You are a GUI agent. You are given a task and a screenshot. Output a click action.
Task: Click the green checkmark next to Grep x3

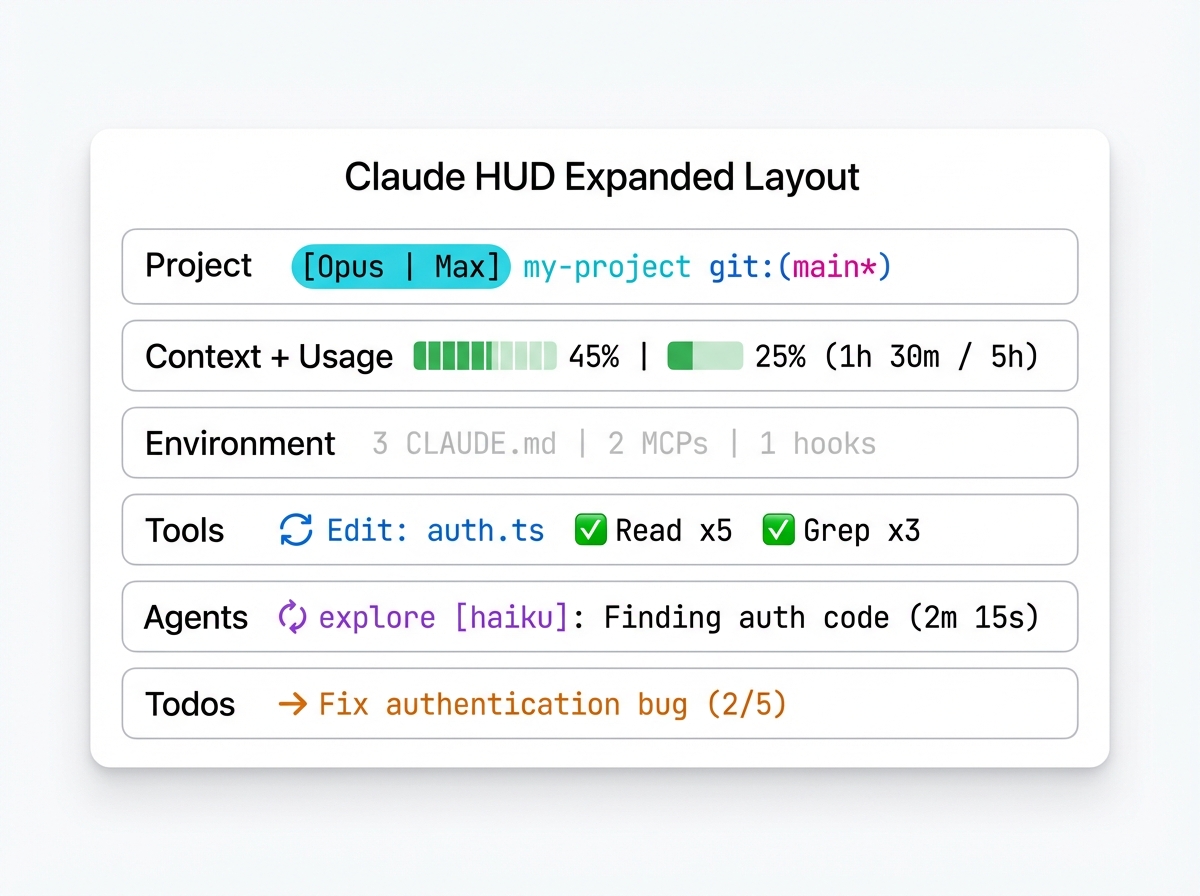coord(778,530)
